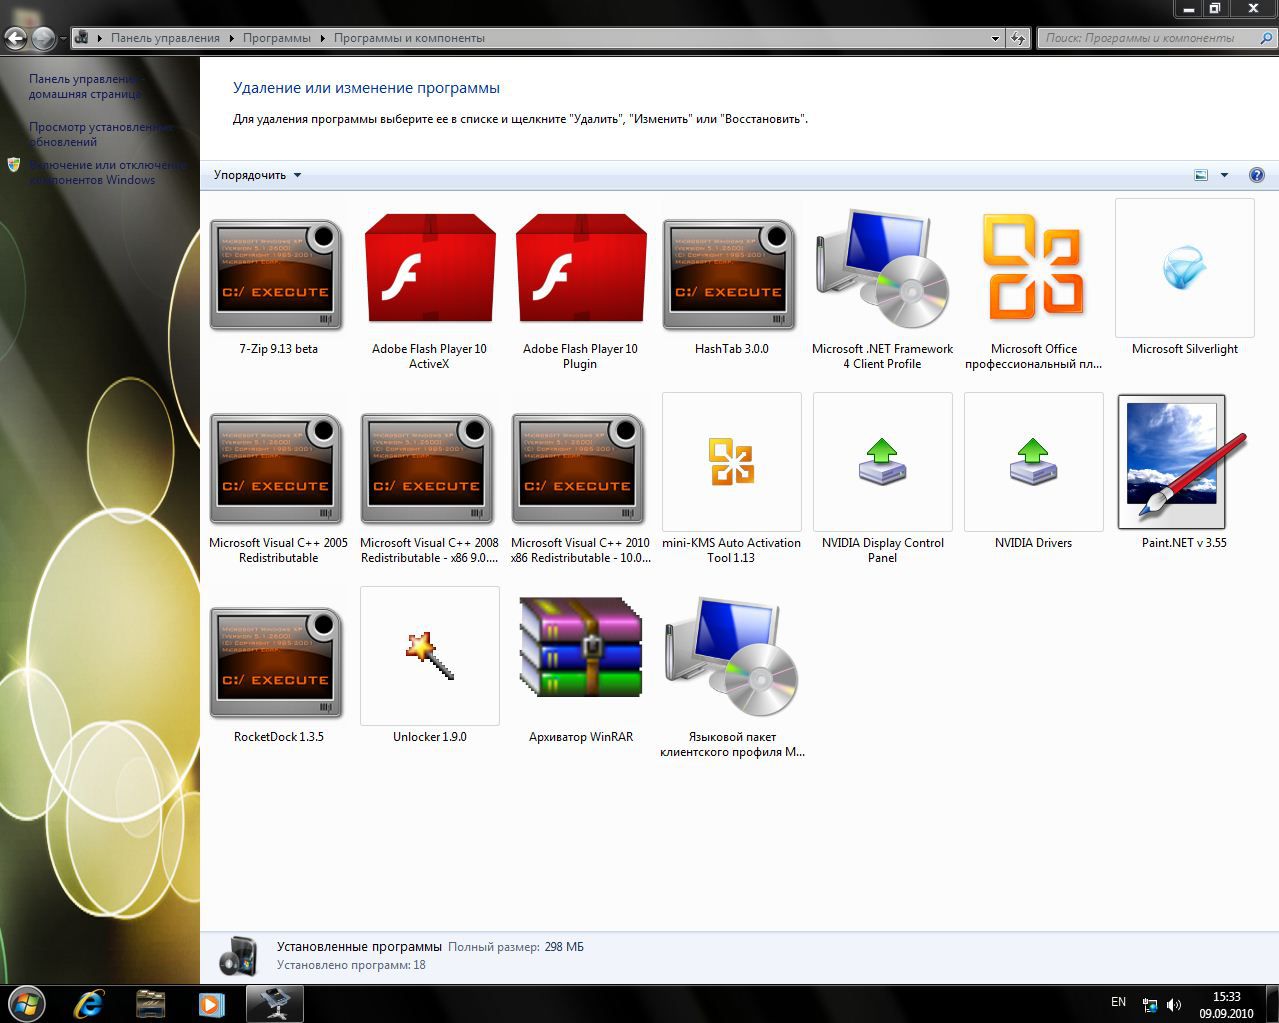Click the HashTab 3.0.0 label
Image resolution: width=1279 pixels, height=1023 pixels.
[x=731, y=349]
